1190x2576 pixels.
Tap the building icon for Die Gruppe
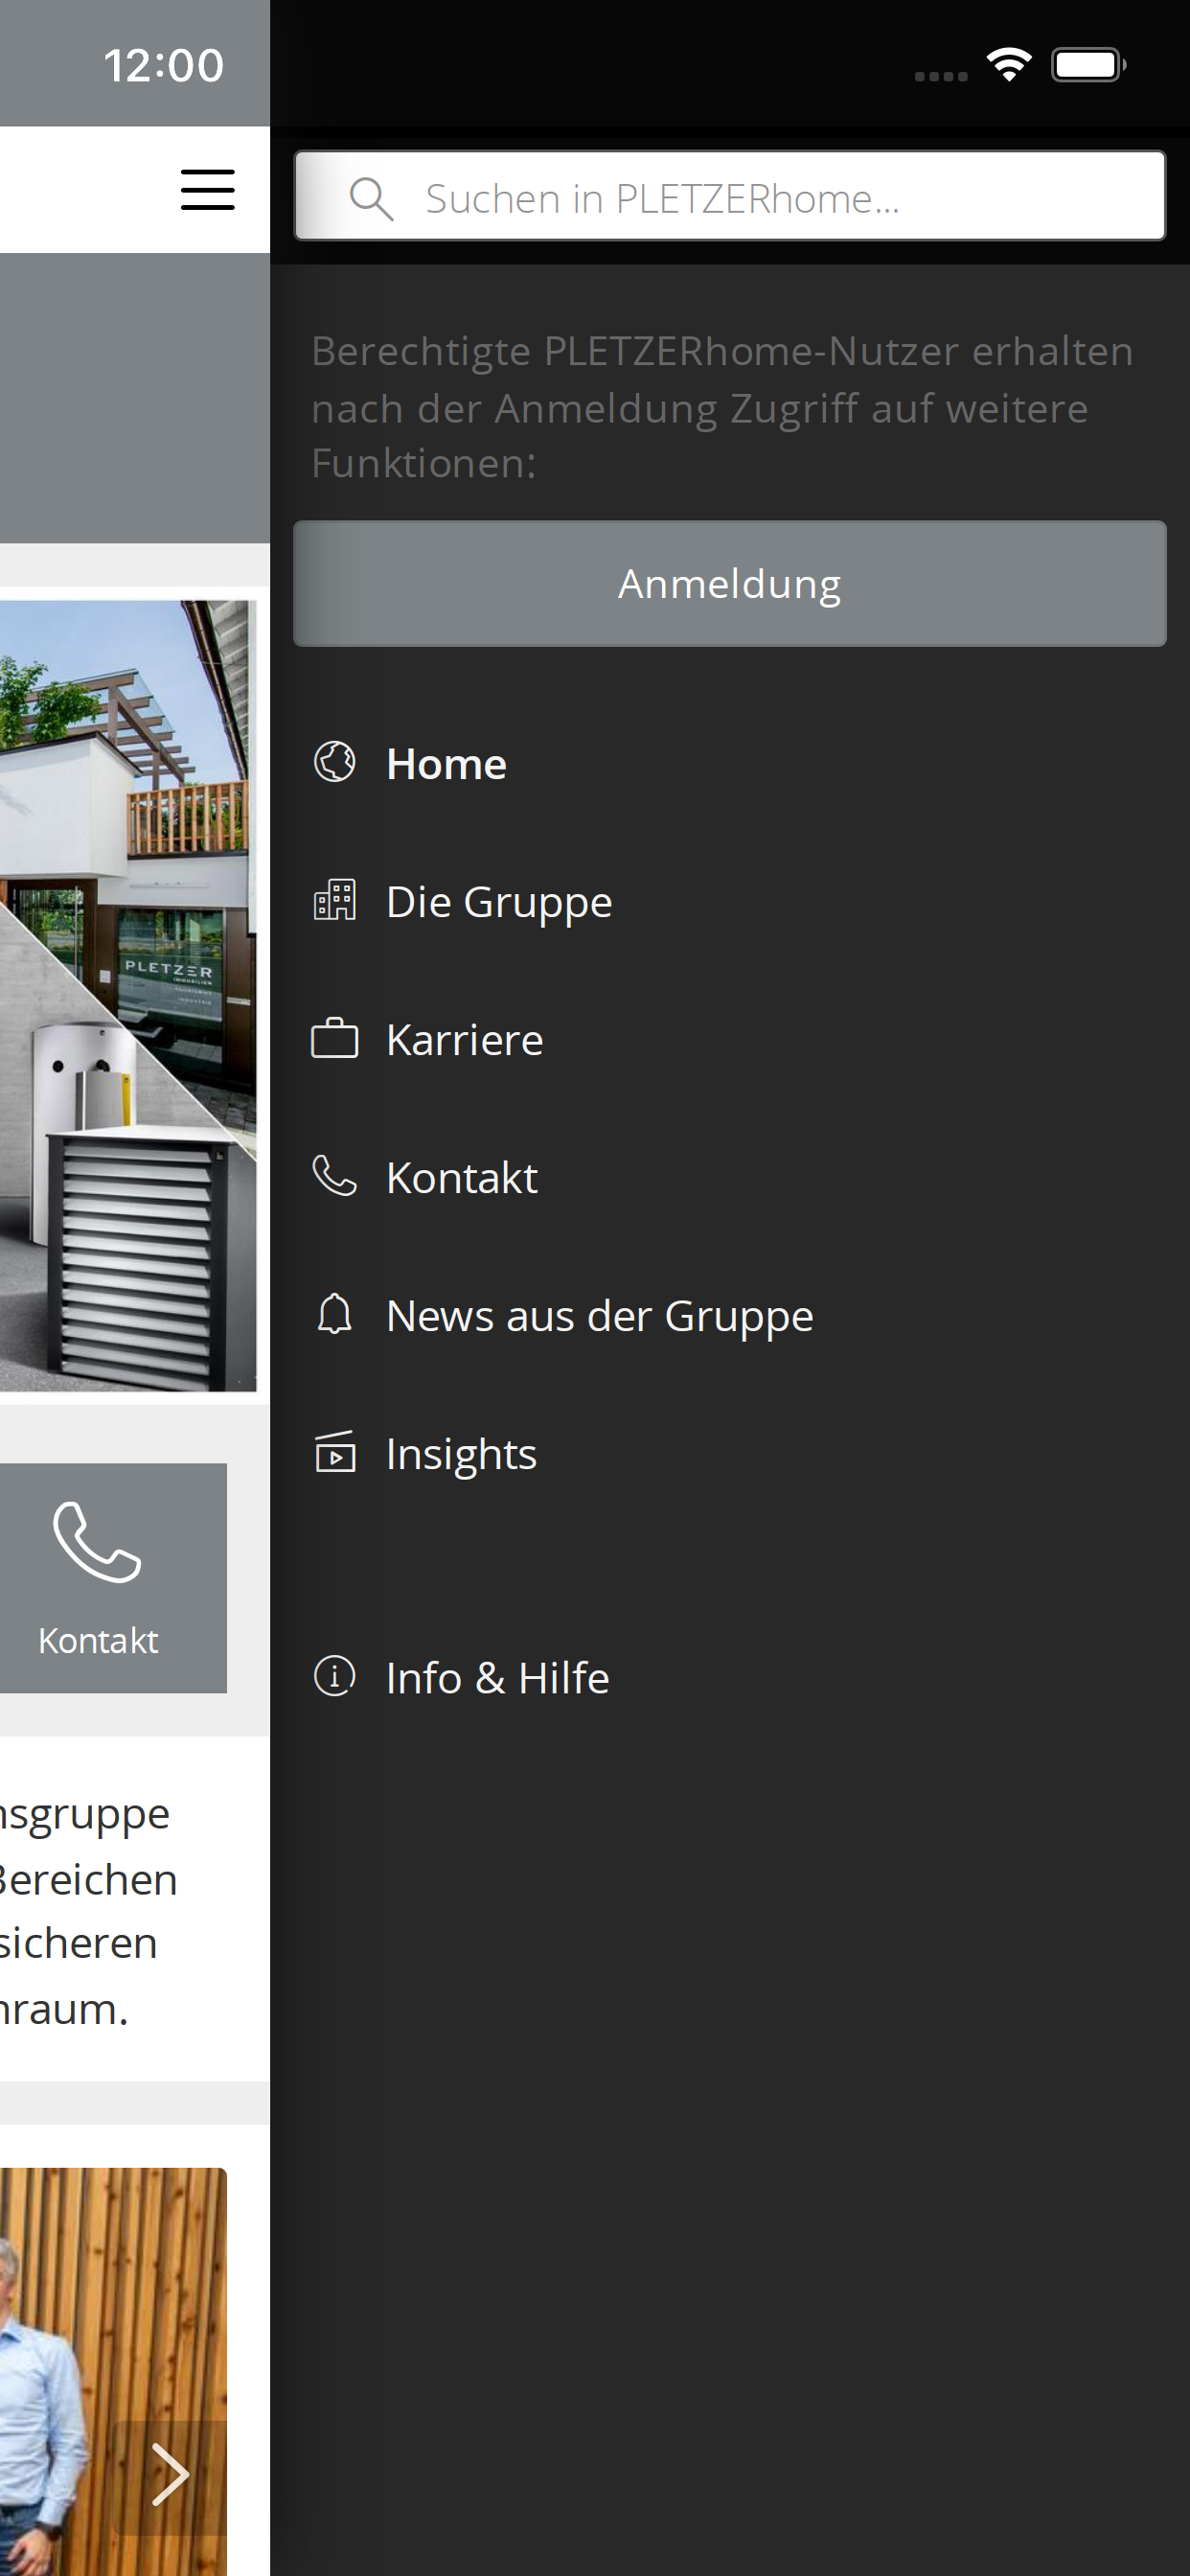[x=335, y=900]
